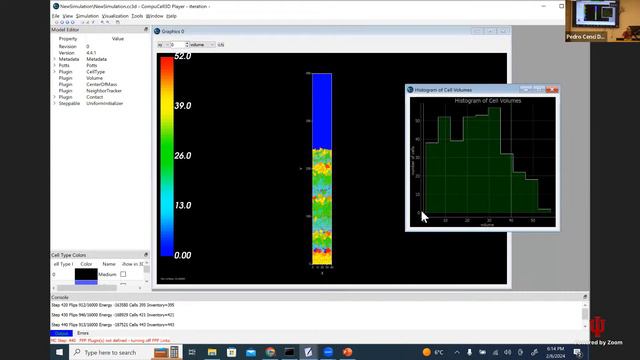Screen dimensions: 640x360
Task: Select the Plugin Volume row
Action: pyautogui.click(x=100, y=78)
